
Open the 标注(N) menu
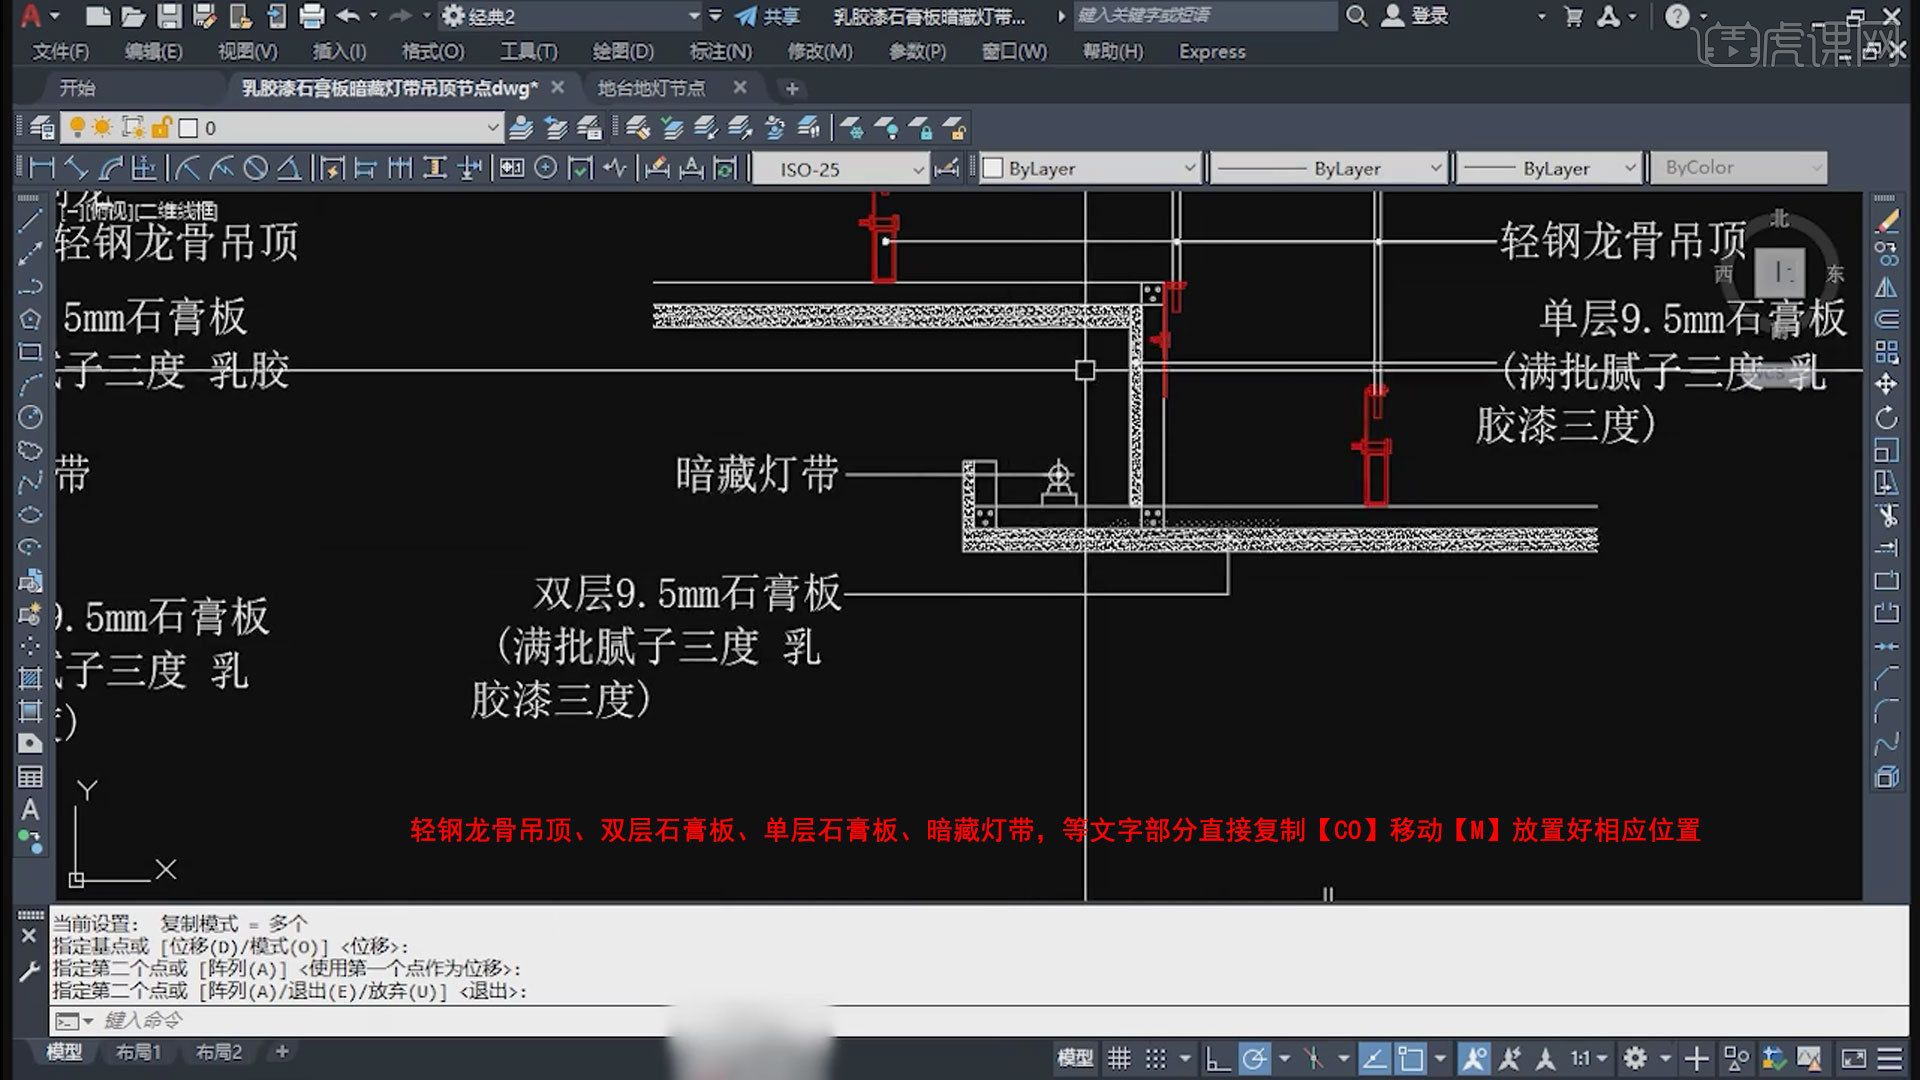720,51
